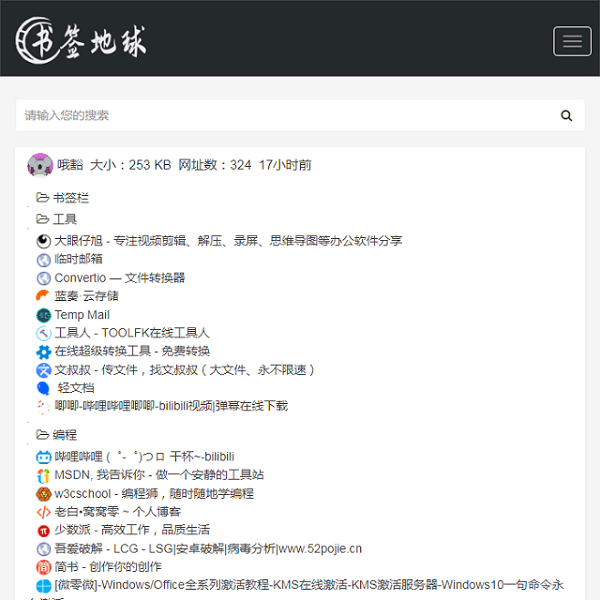Viewport: 600px width, 600px height.
Task: Collapse the 工具 folder
Action: [56, 219]
